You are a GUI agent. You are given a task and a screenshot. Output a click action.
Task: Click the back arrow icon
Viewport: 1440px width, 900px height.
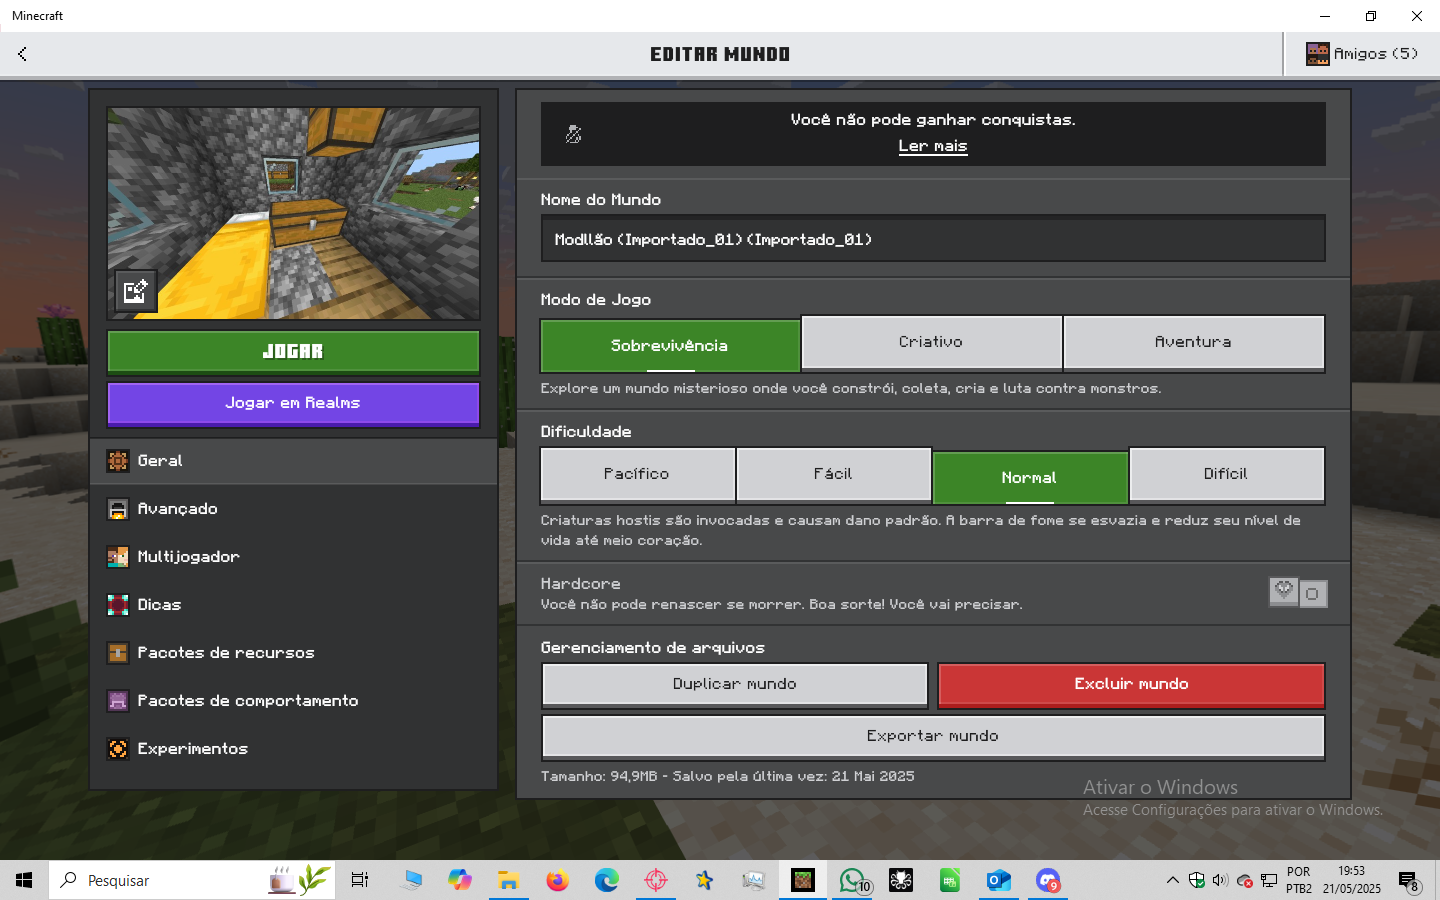(x=22, y=54)
